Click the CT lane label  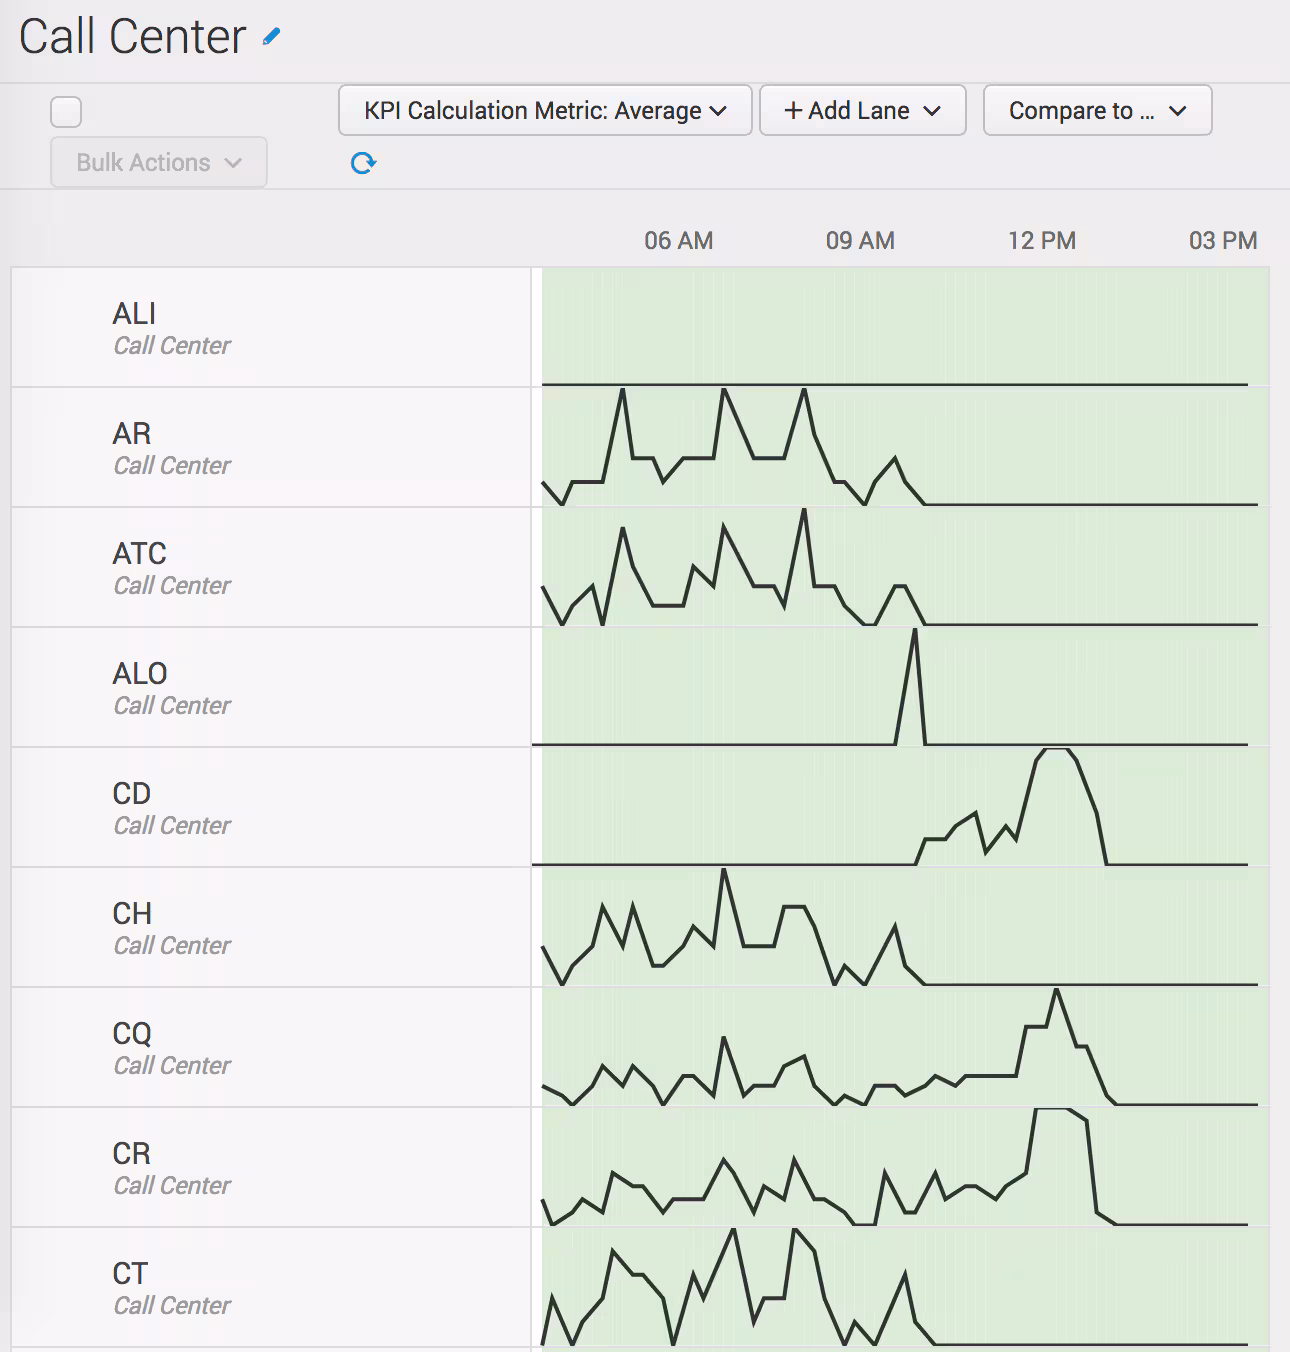[130, 1274]
